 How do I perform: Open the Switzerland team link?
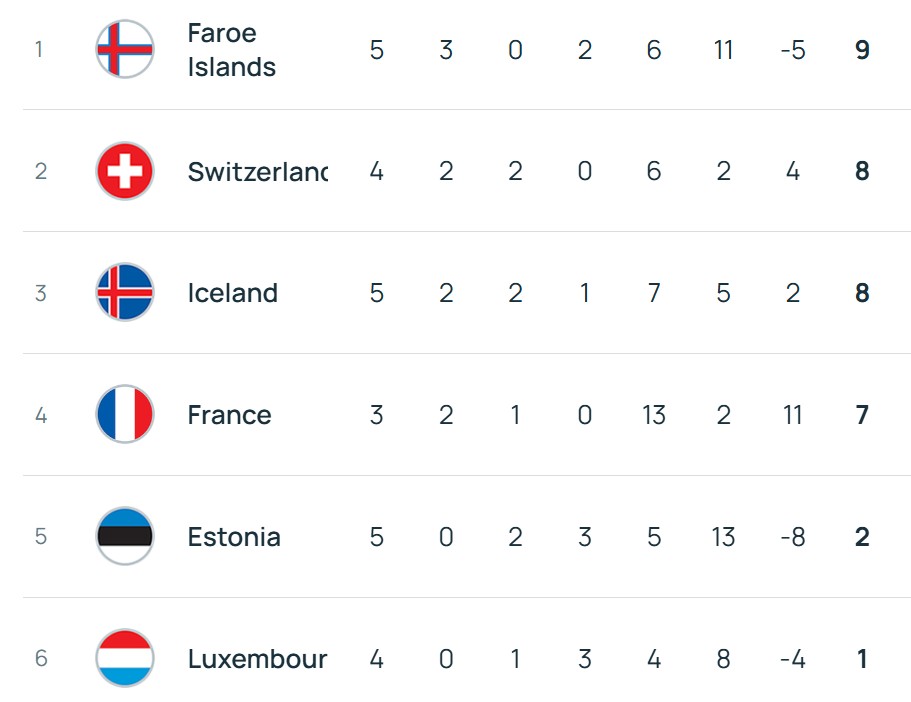click(x=257, y=172)
